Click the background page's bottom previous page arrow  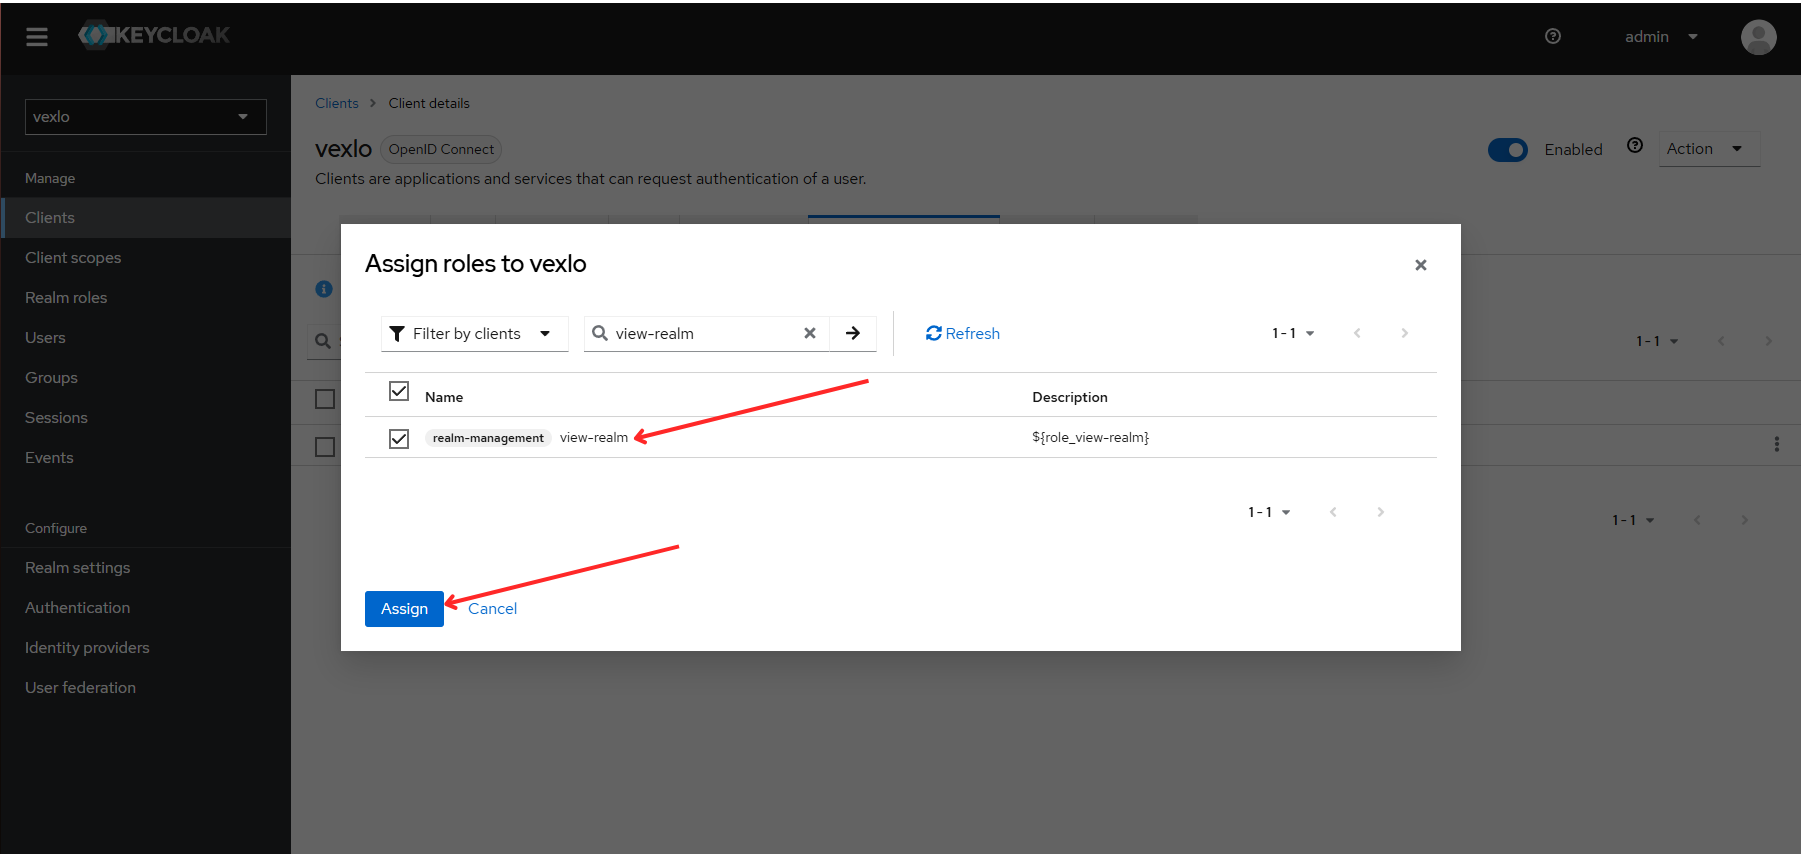click(x=1697, y=521)
